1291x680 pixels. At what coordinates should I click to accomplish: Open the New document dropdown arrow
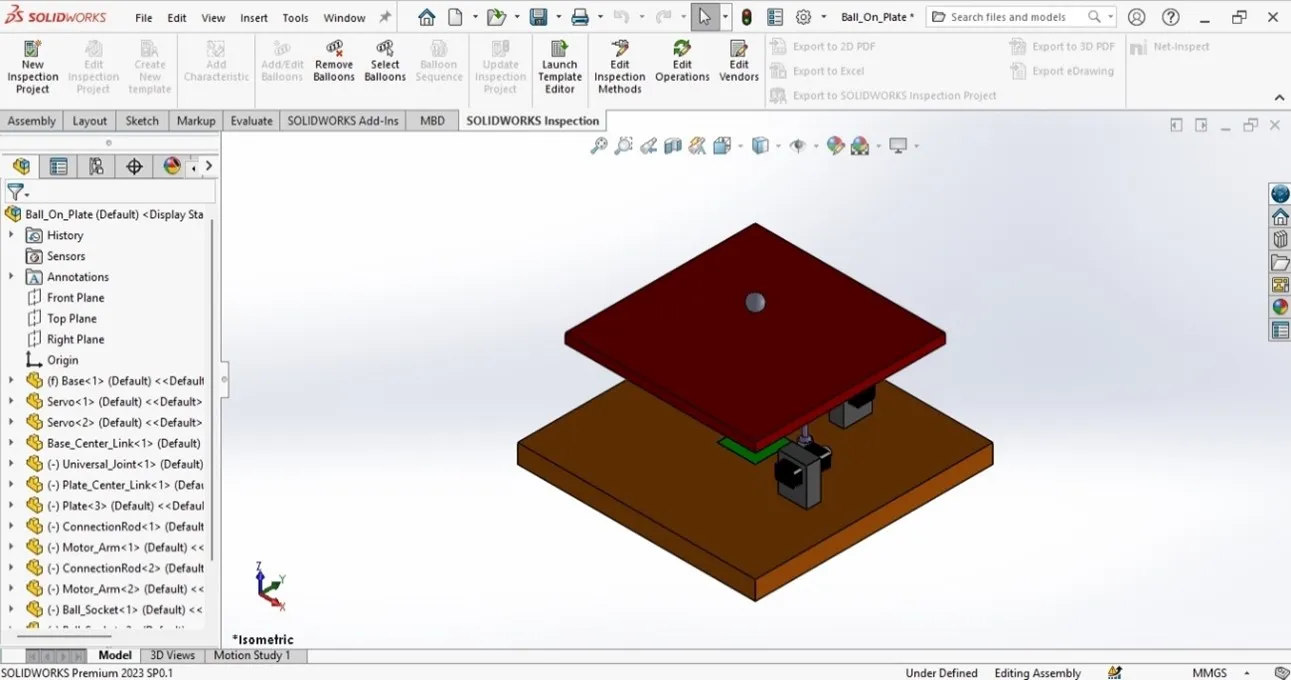tap(475, 17)
